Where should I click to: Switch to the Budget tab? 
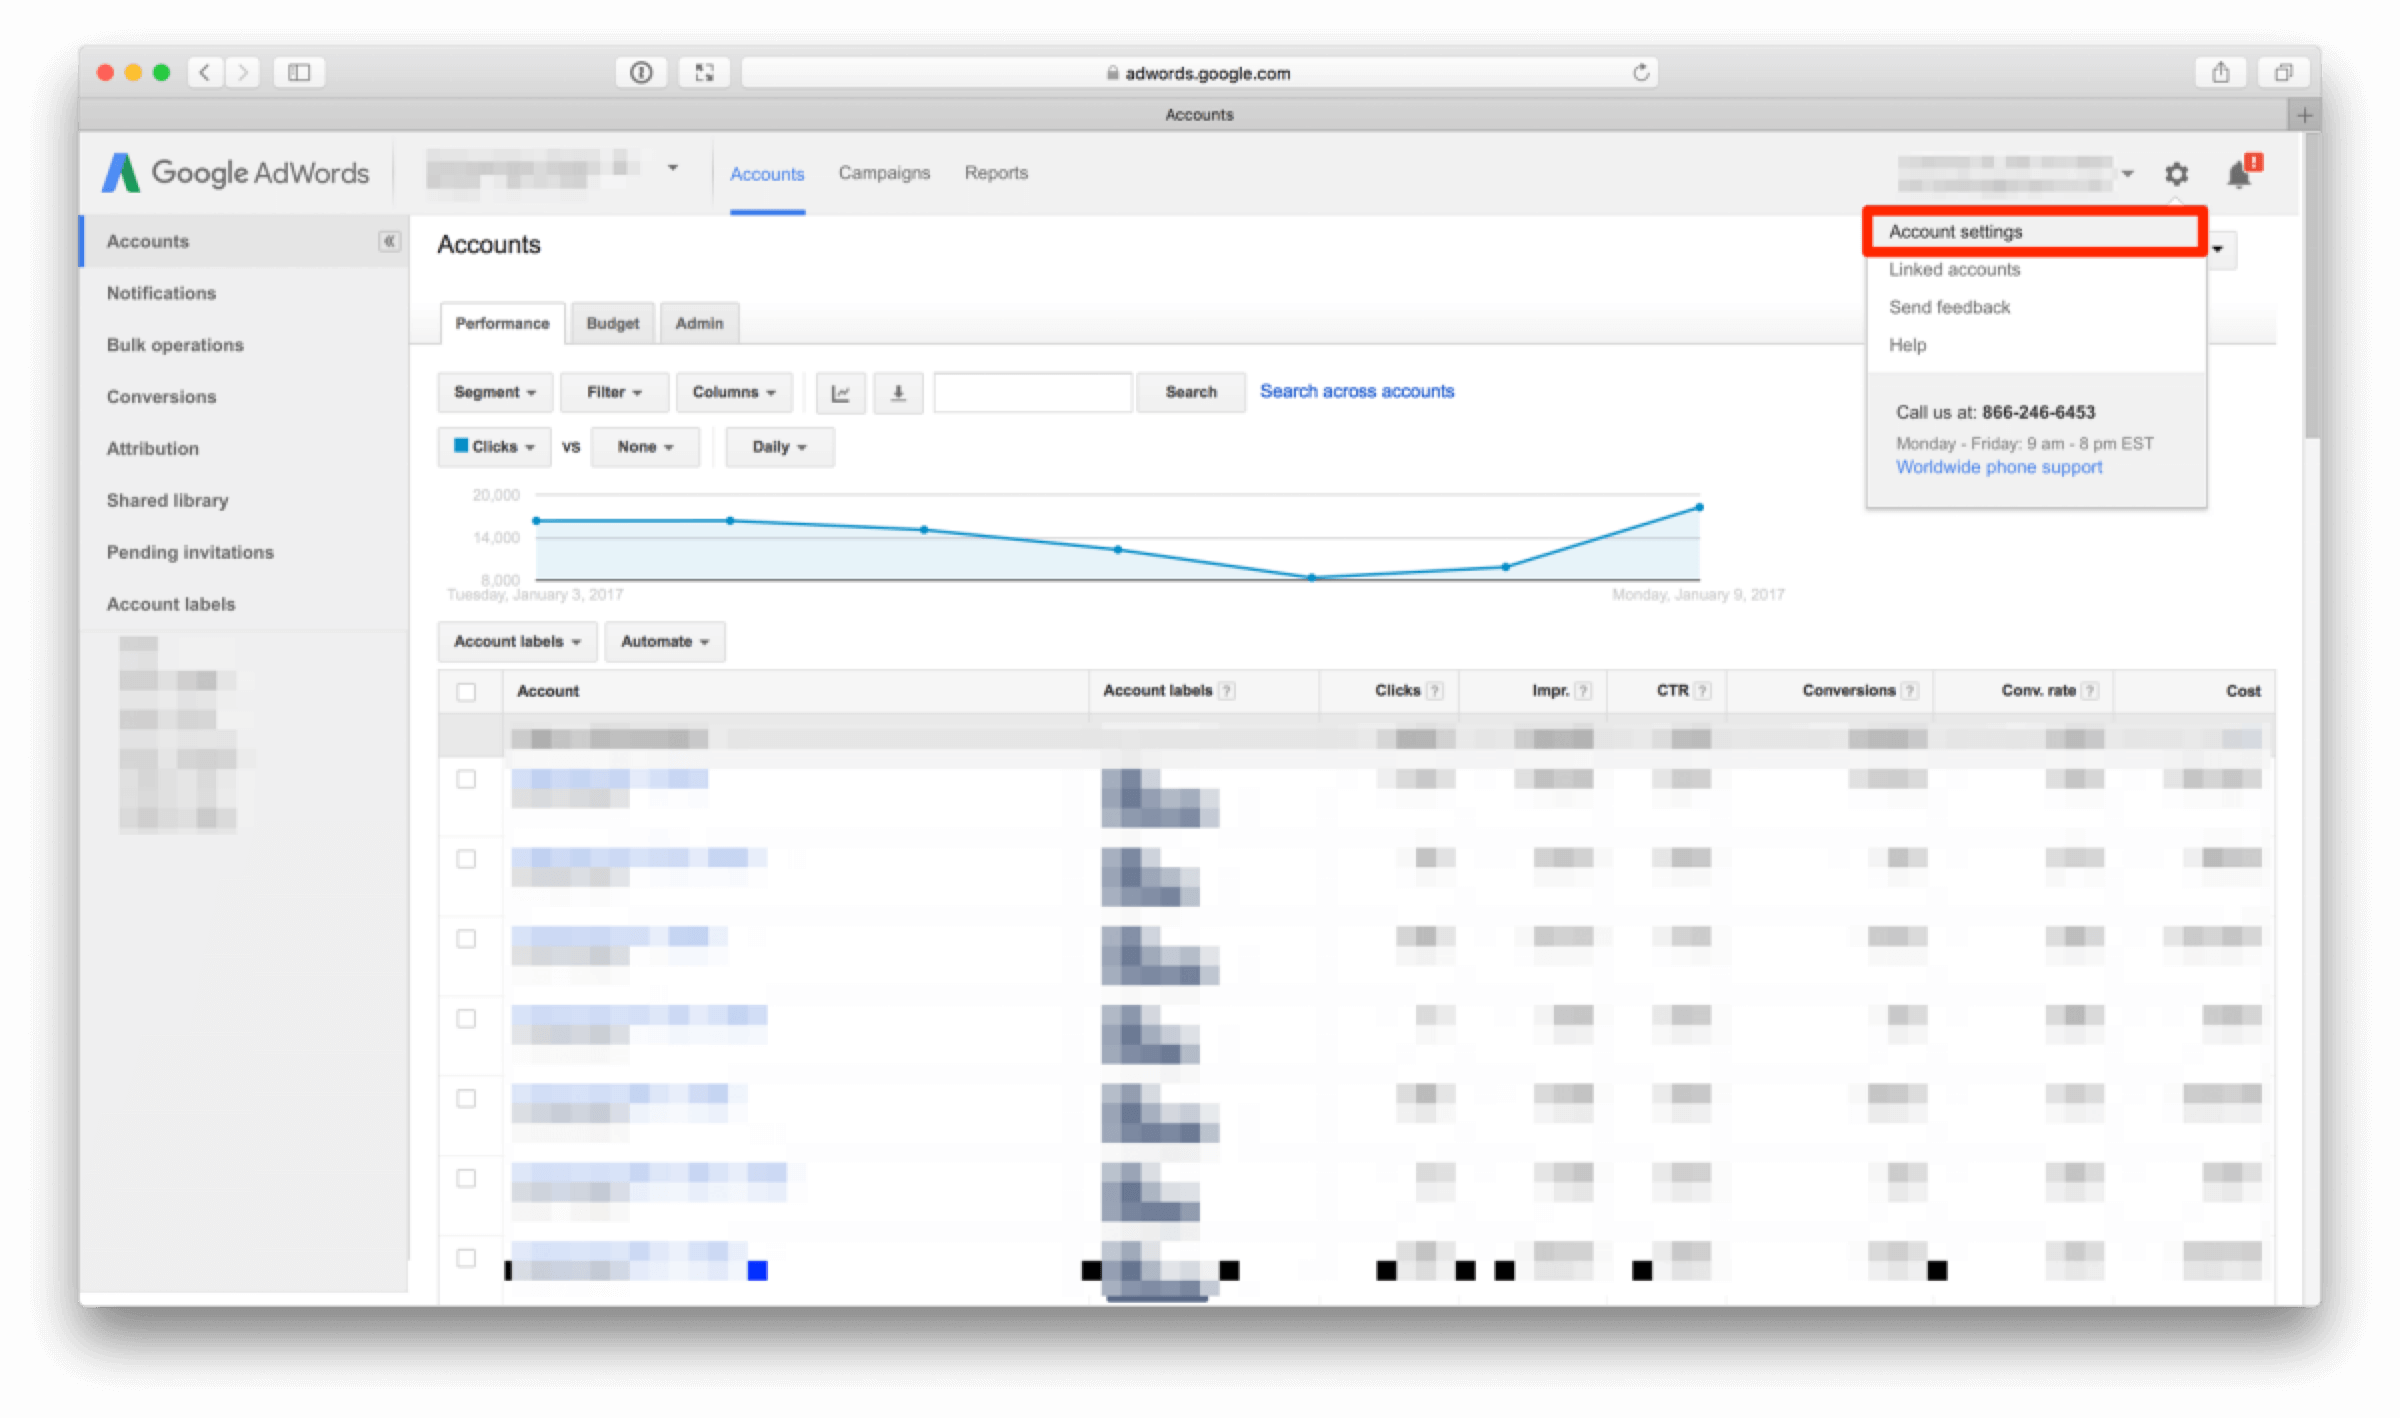click(x=612, y=324)
